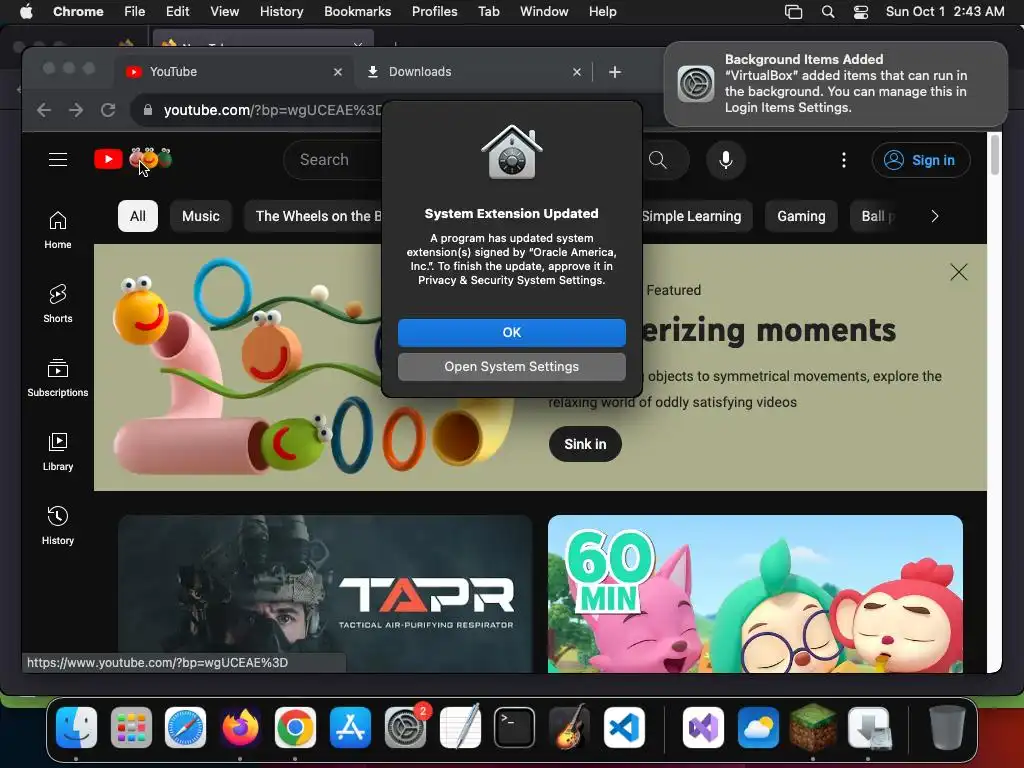Click the browser forward arrow
1024x768 pixels.
tap(76, 110)
